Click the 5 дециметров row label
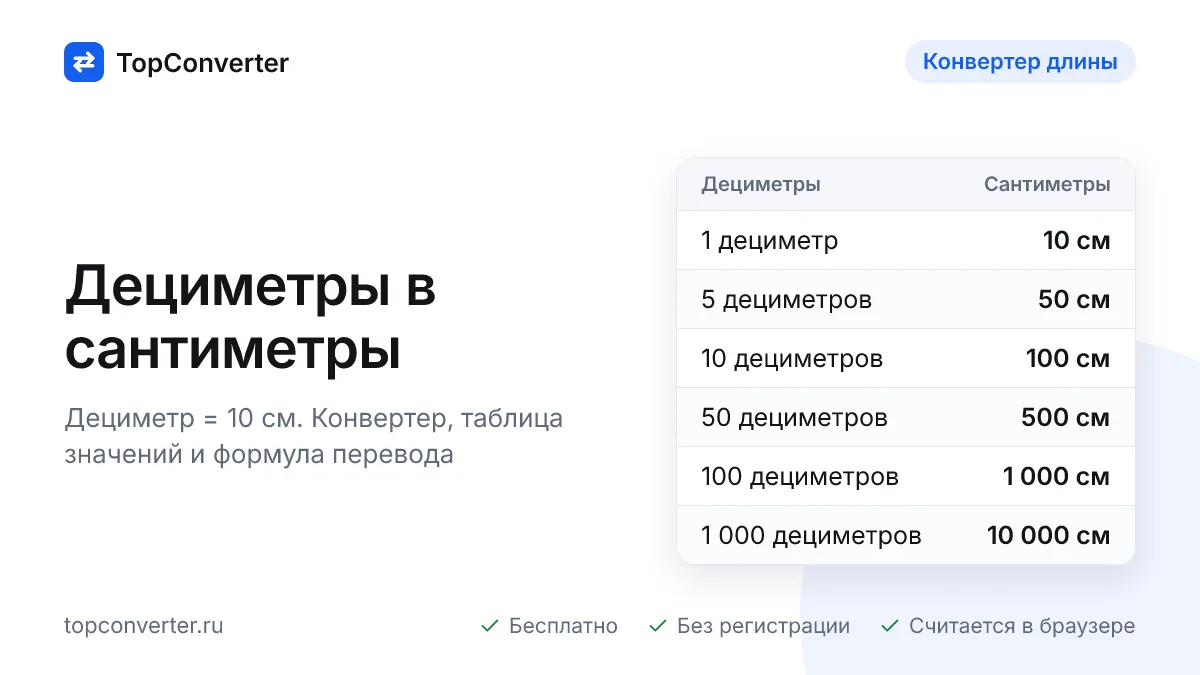Image resolution: width=1200 pixels, height=675 pixels. tap(787, 299)
